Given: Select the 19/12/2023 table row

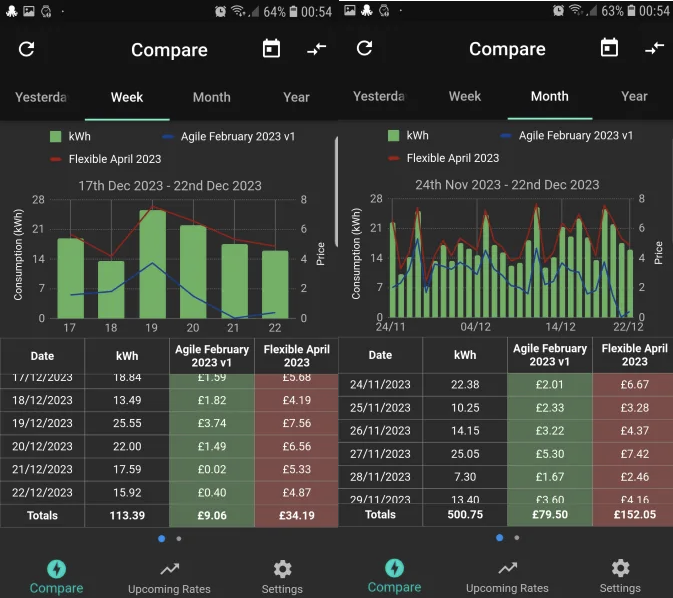Looking at the screenshot, I should 169,423.
